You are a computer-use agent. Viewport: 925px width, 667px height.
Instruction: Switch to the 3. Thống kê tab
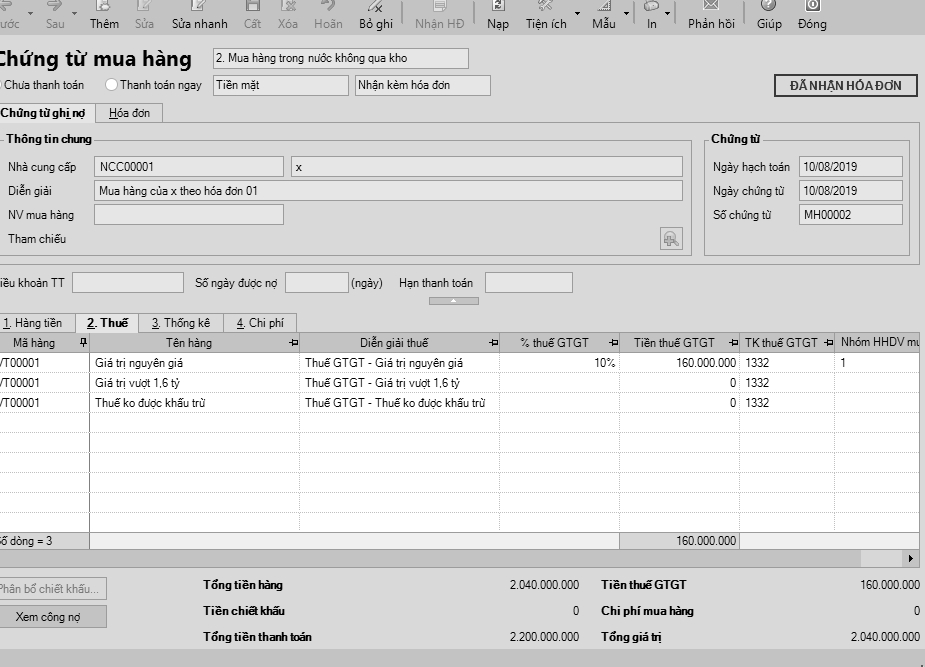[x=180, y=323]
